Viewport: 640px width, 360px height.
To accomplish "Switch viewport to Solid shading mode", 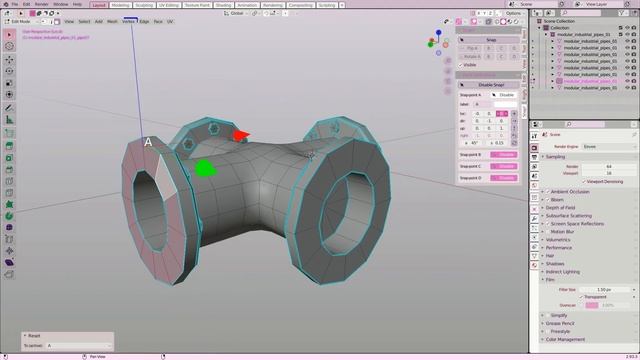I will tap(503, 22).
